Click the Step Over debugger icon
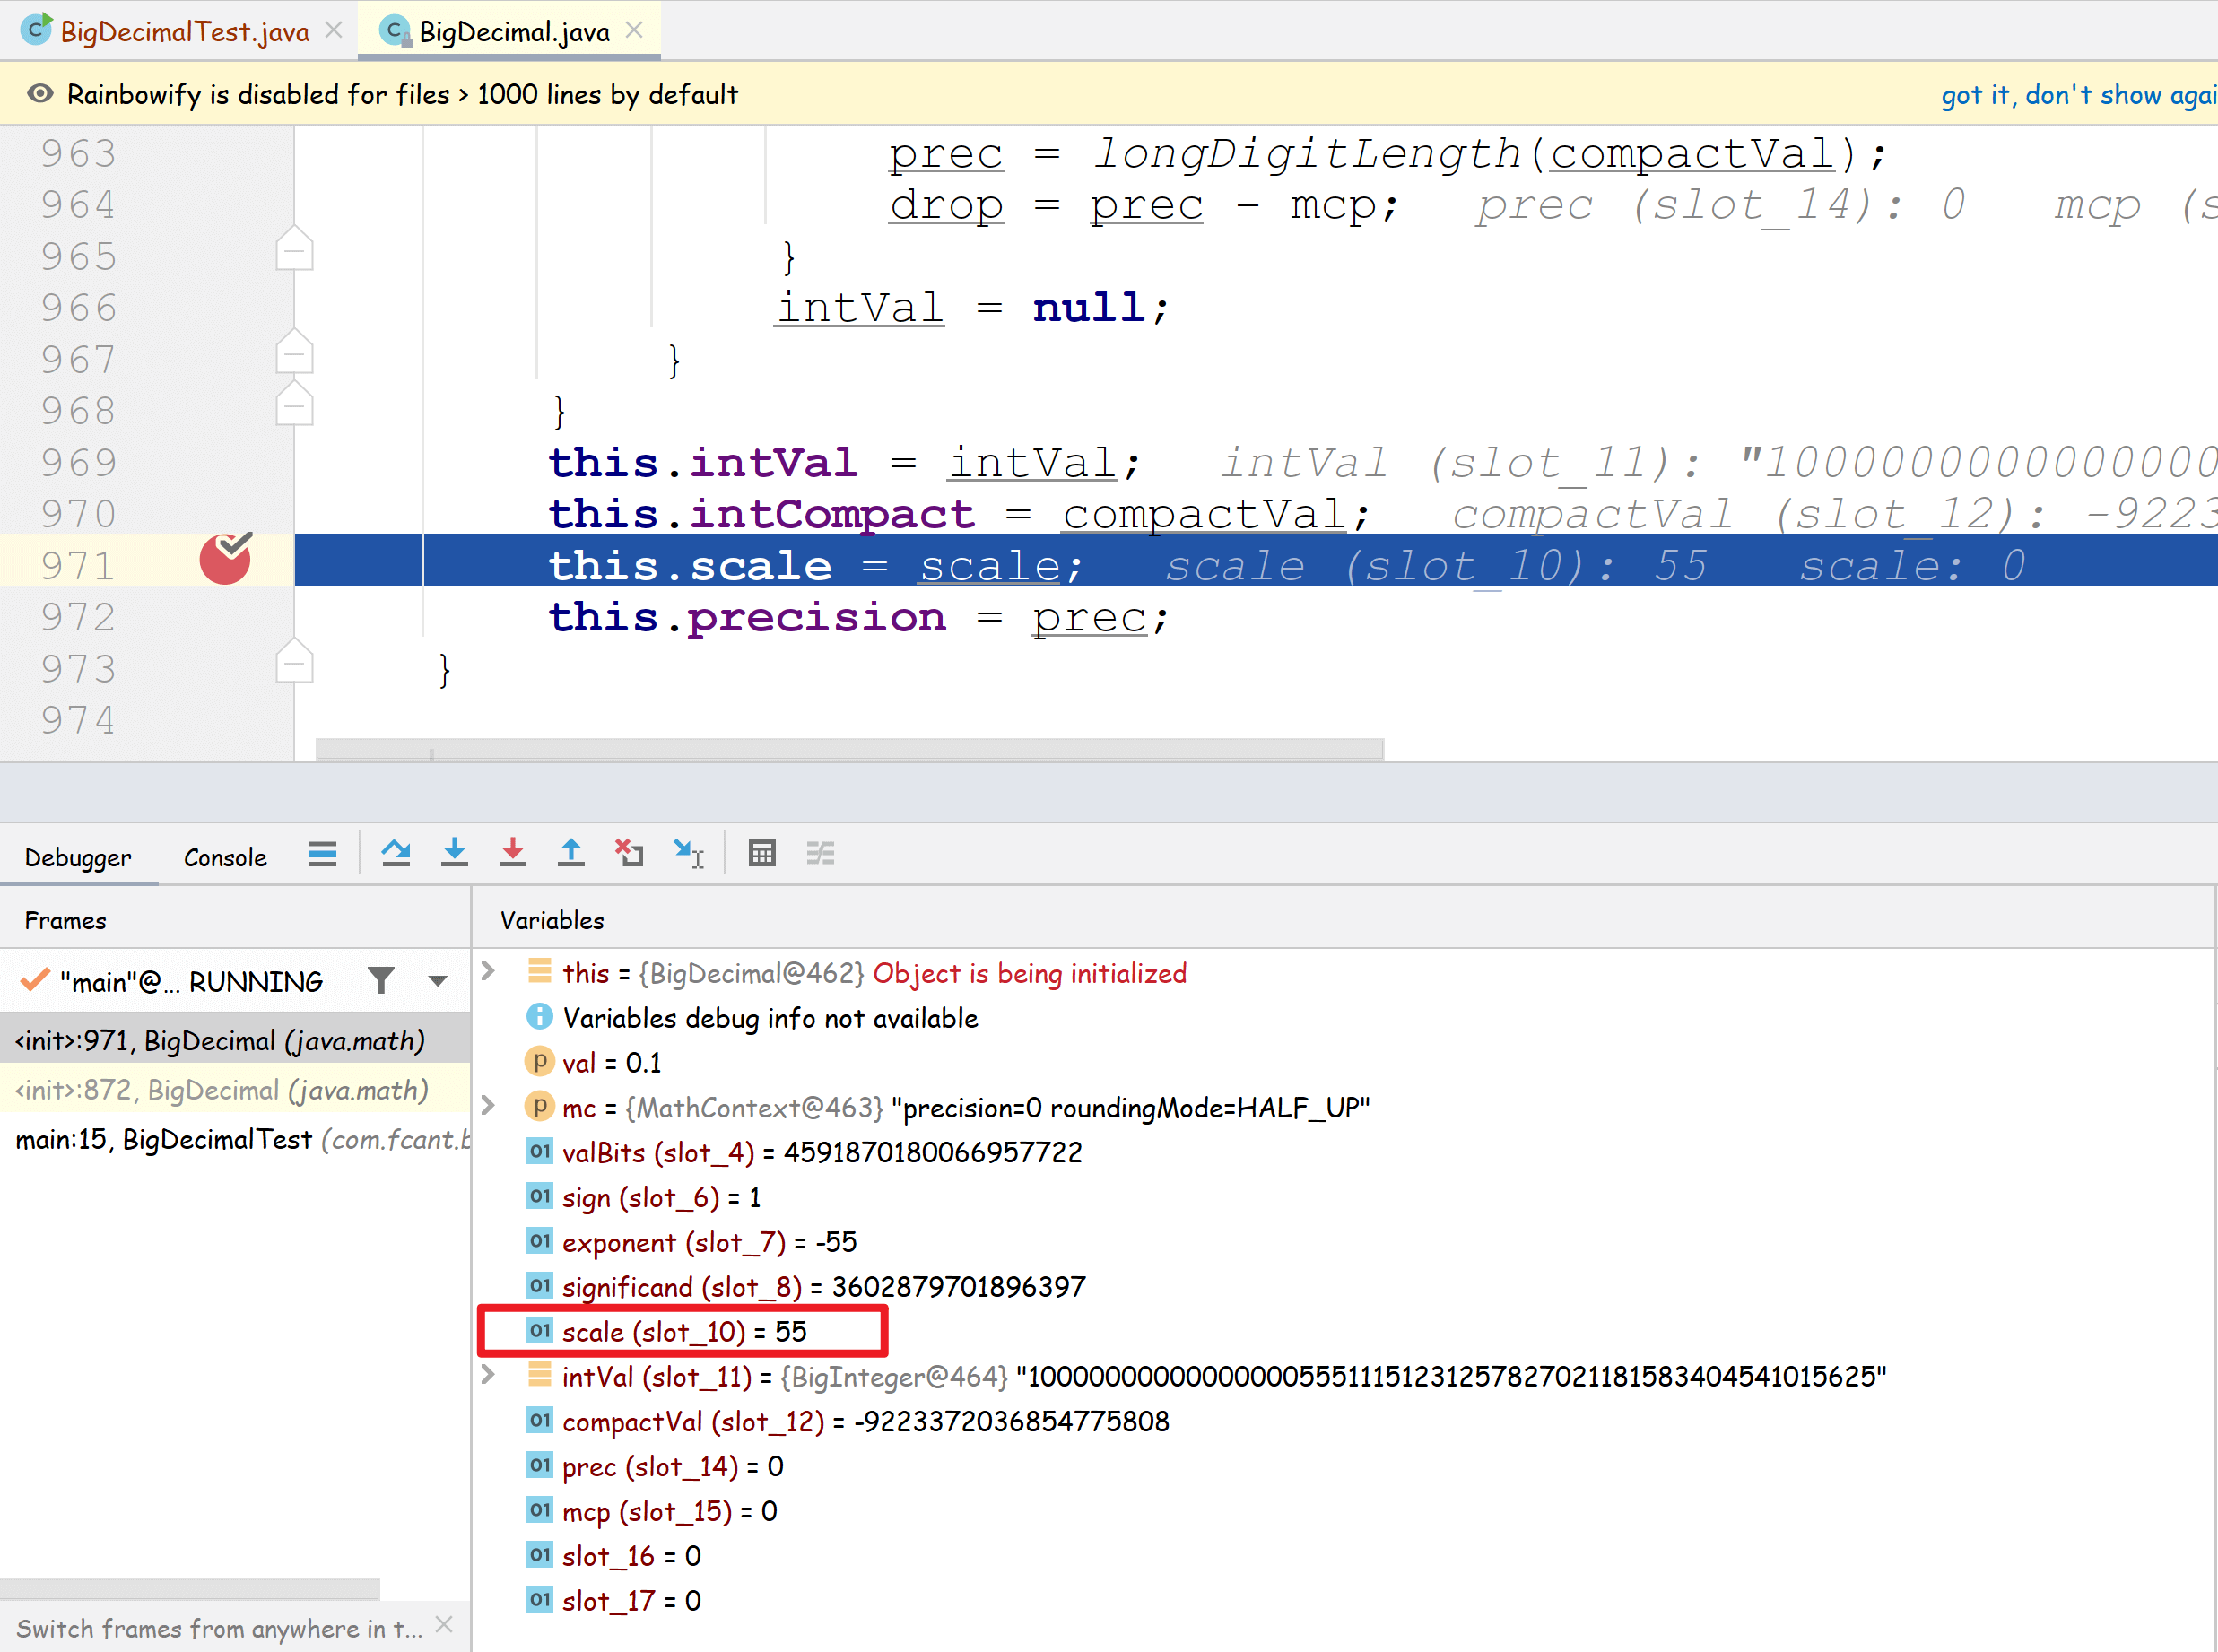This screenshot has height=1652, width=2218. click(x=396, y=853)
